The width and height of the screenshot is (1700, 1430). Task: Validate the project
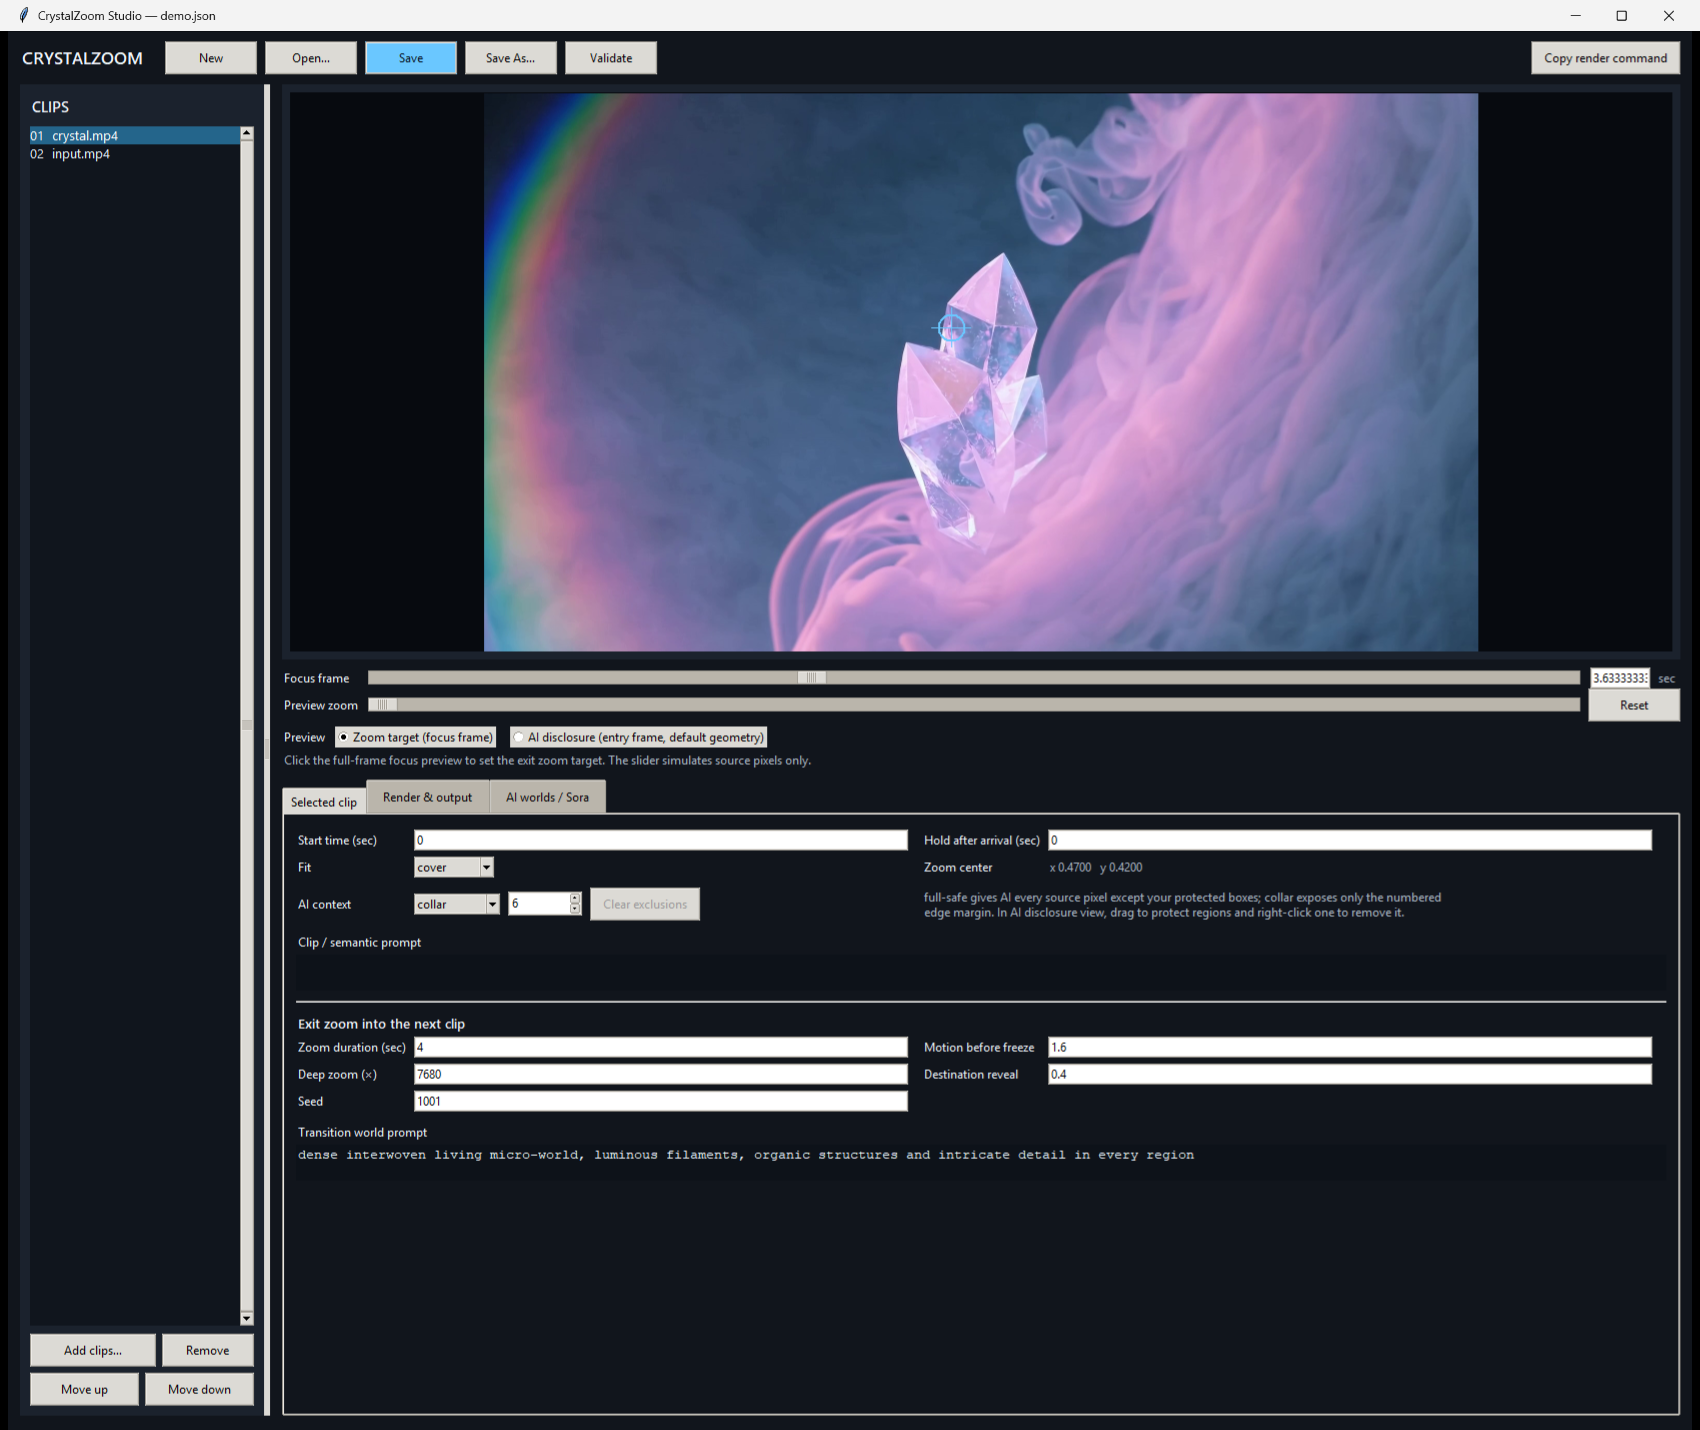[611, 58]
